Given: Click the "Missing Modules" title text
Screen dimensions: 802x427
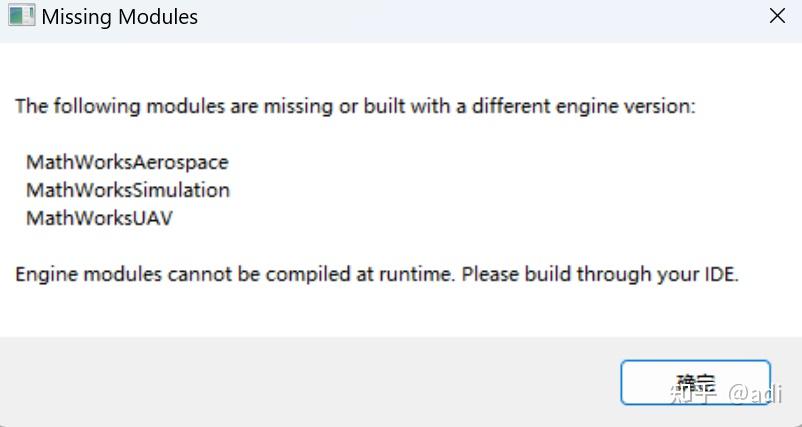Looking at the screenshot, I should [120, 17].
